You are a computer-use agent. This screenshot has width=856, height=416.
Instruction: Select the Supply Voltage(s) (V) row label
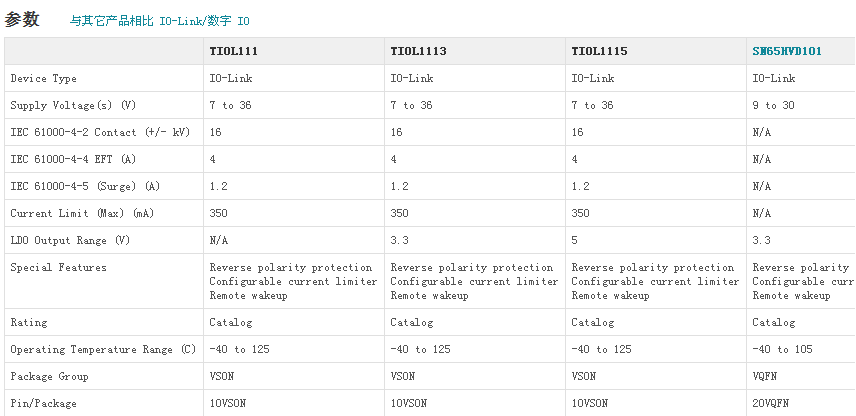pyautogui.click(x=70, y=105)
